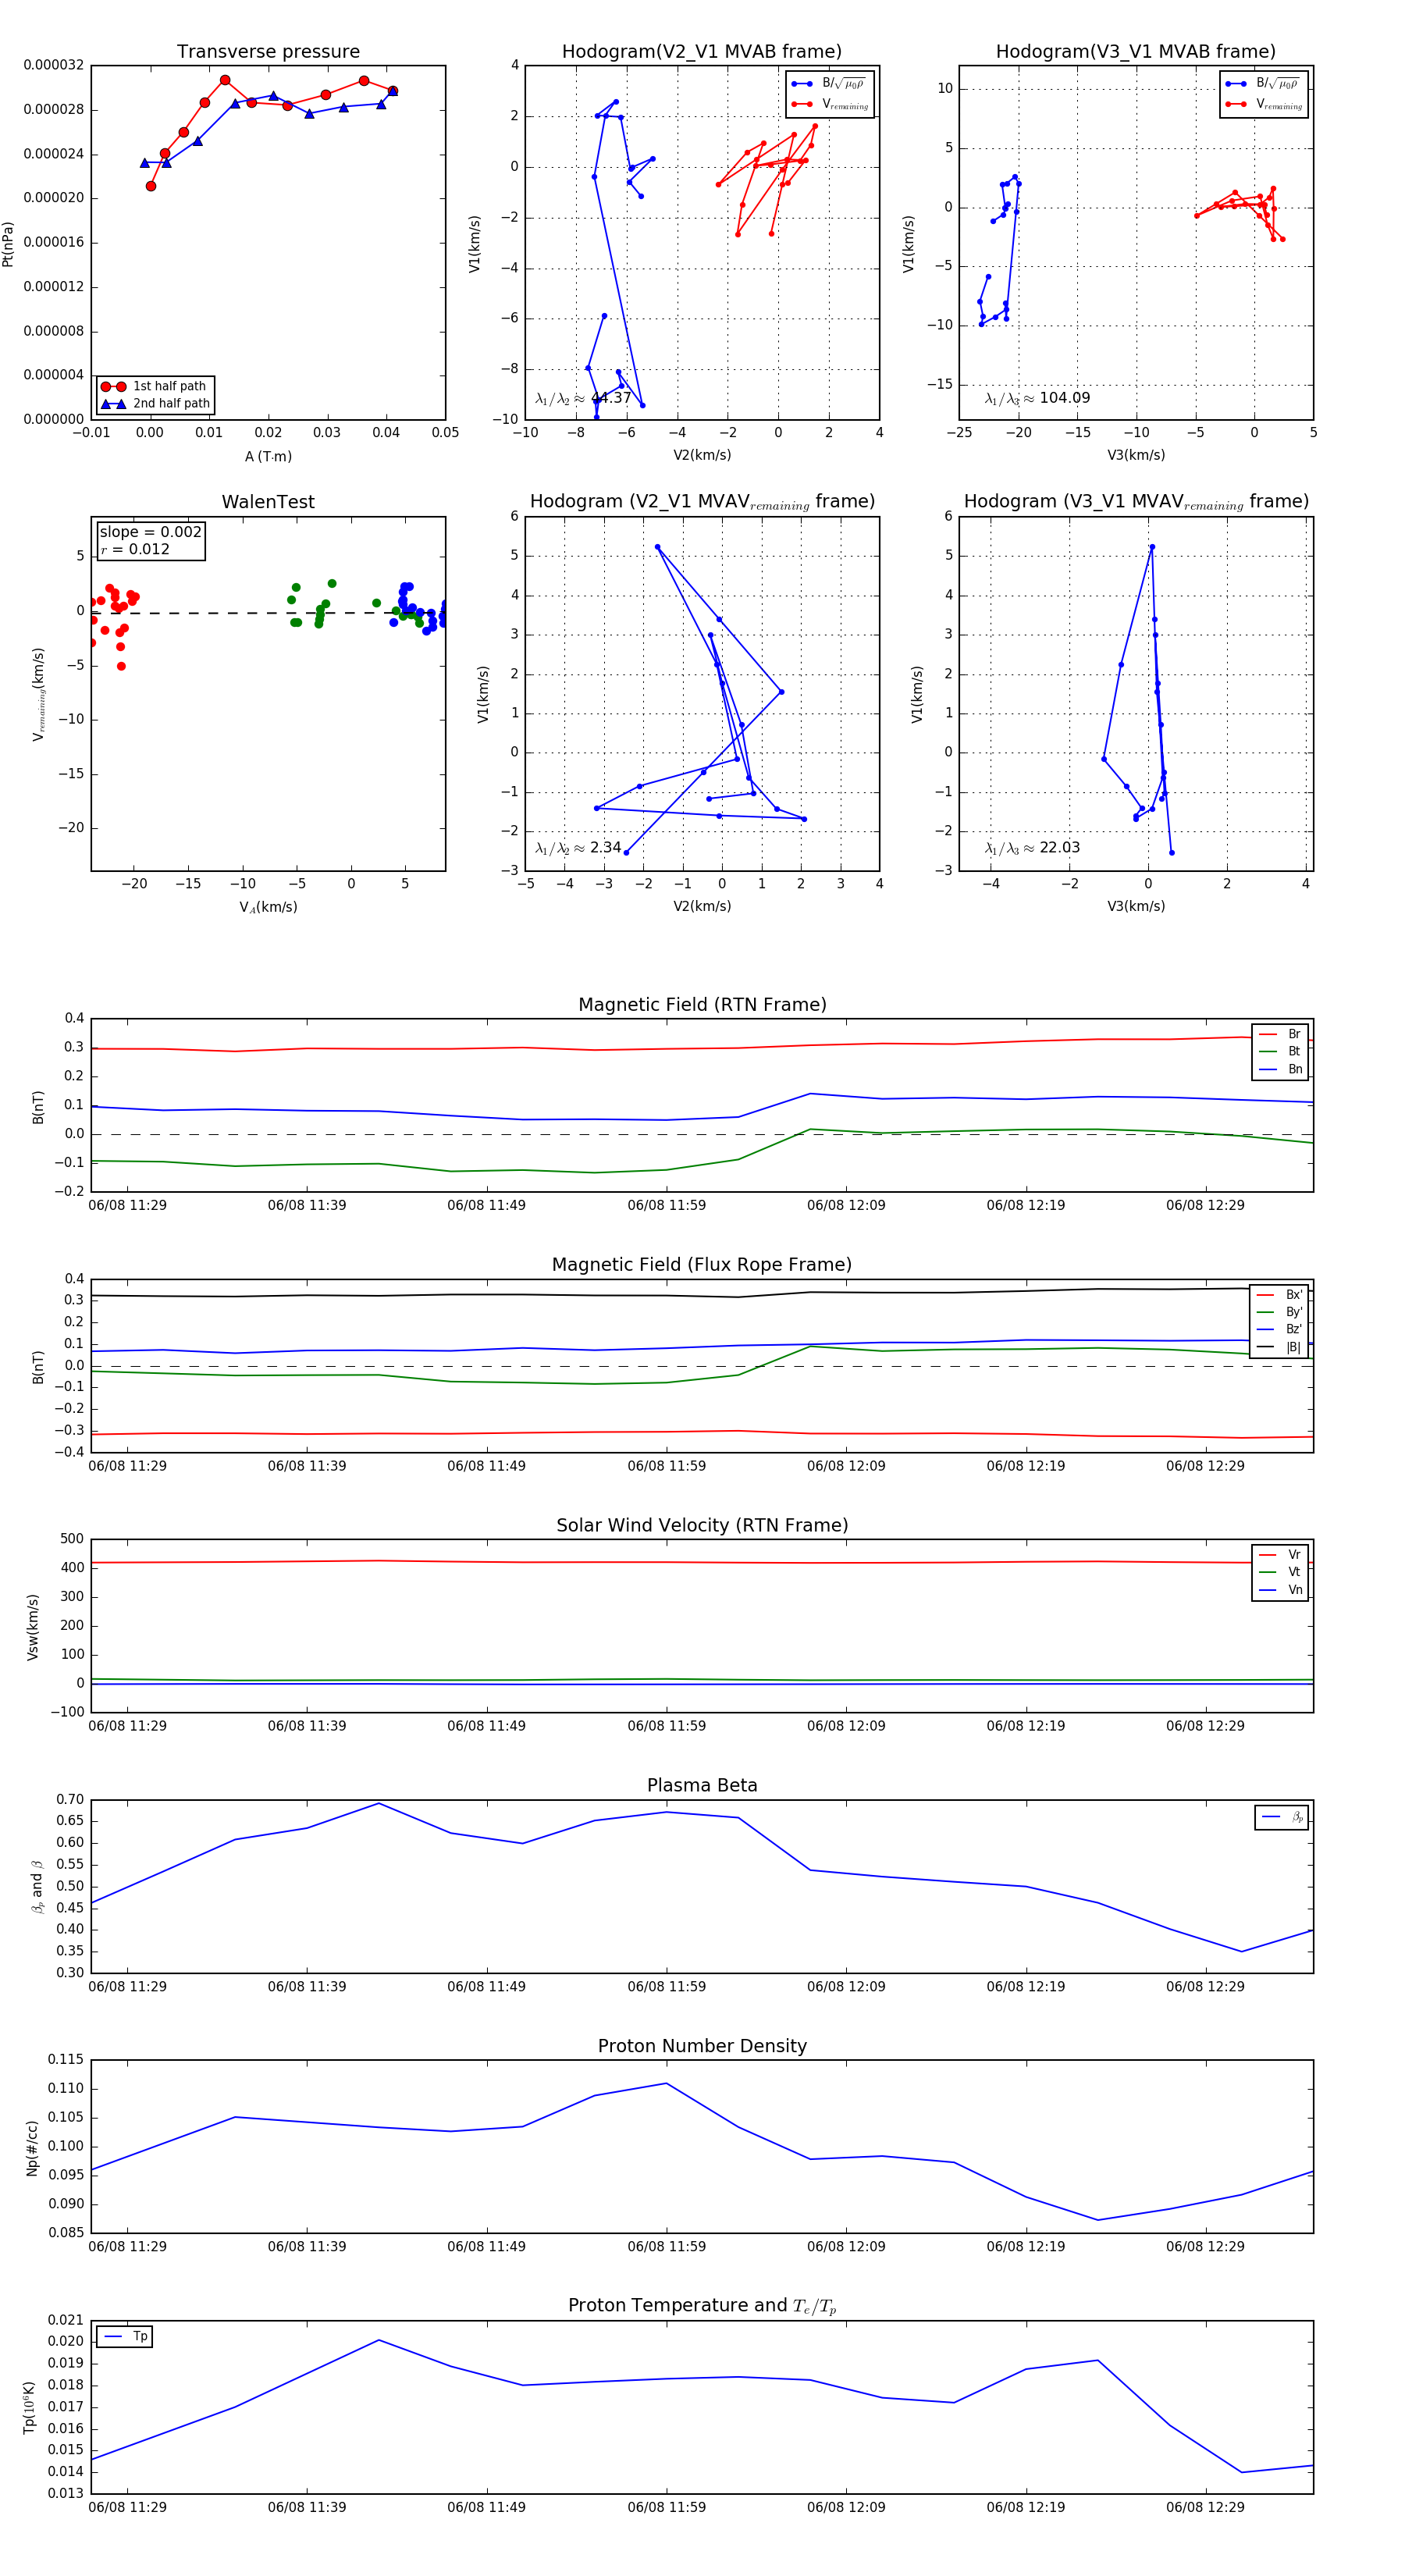Click the "Tp" legend in the Proton Temperature plot

click(124, 2336)
